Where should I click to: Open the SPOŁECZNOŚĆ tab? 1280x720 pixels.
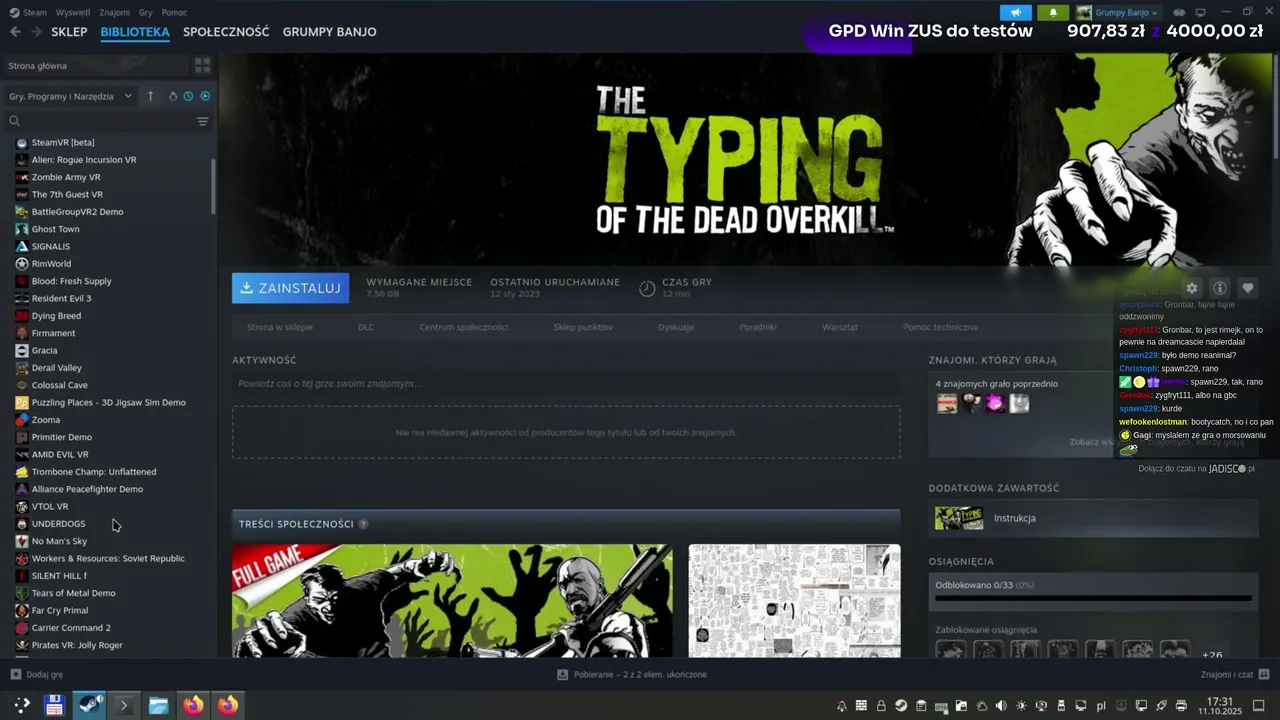tap(226, 32)
